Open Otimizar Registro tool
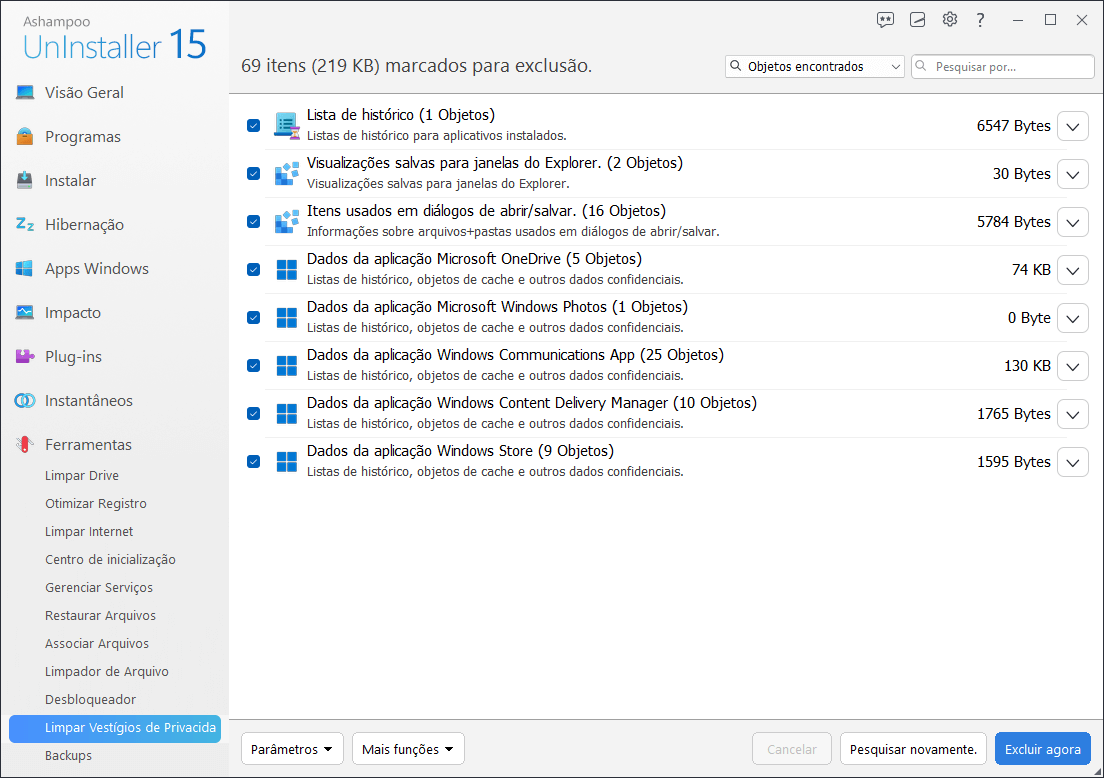The image size is (1104, 778). click(x=96, y=503)
